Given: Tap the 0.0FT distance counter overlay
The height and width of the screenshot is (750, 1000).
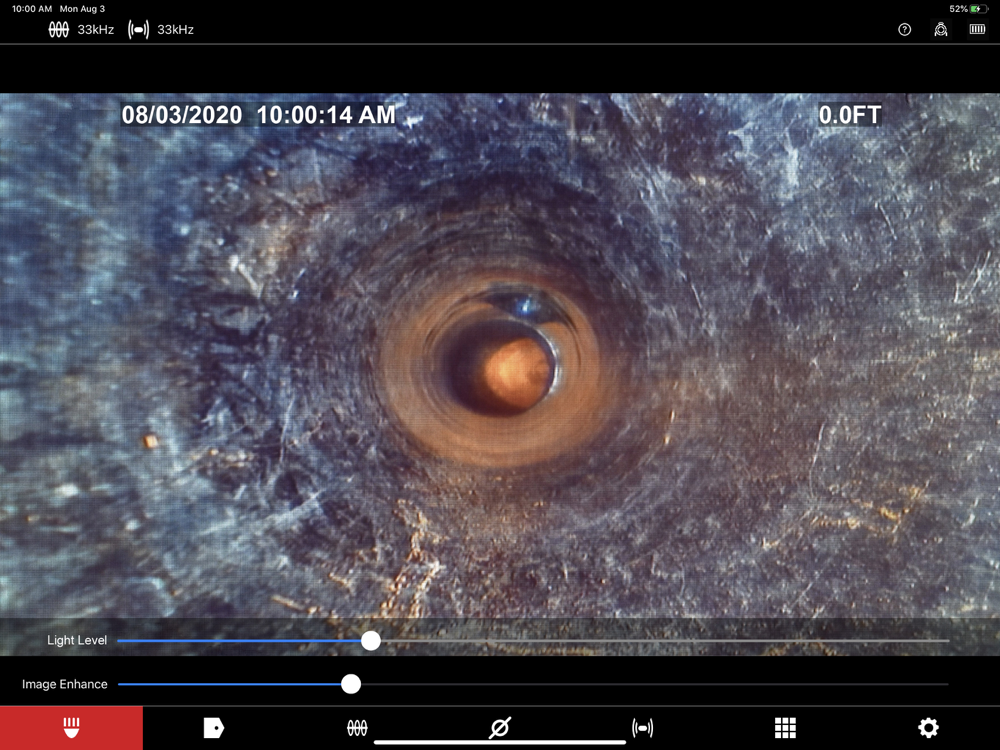Looking at the screenshot, I should tap(849, 115).
